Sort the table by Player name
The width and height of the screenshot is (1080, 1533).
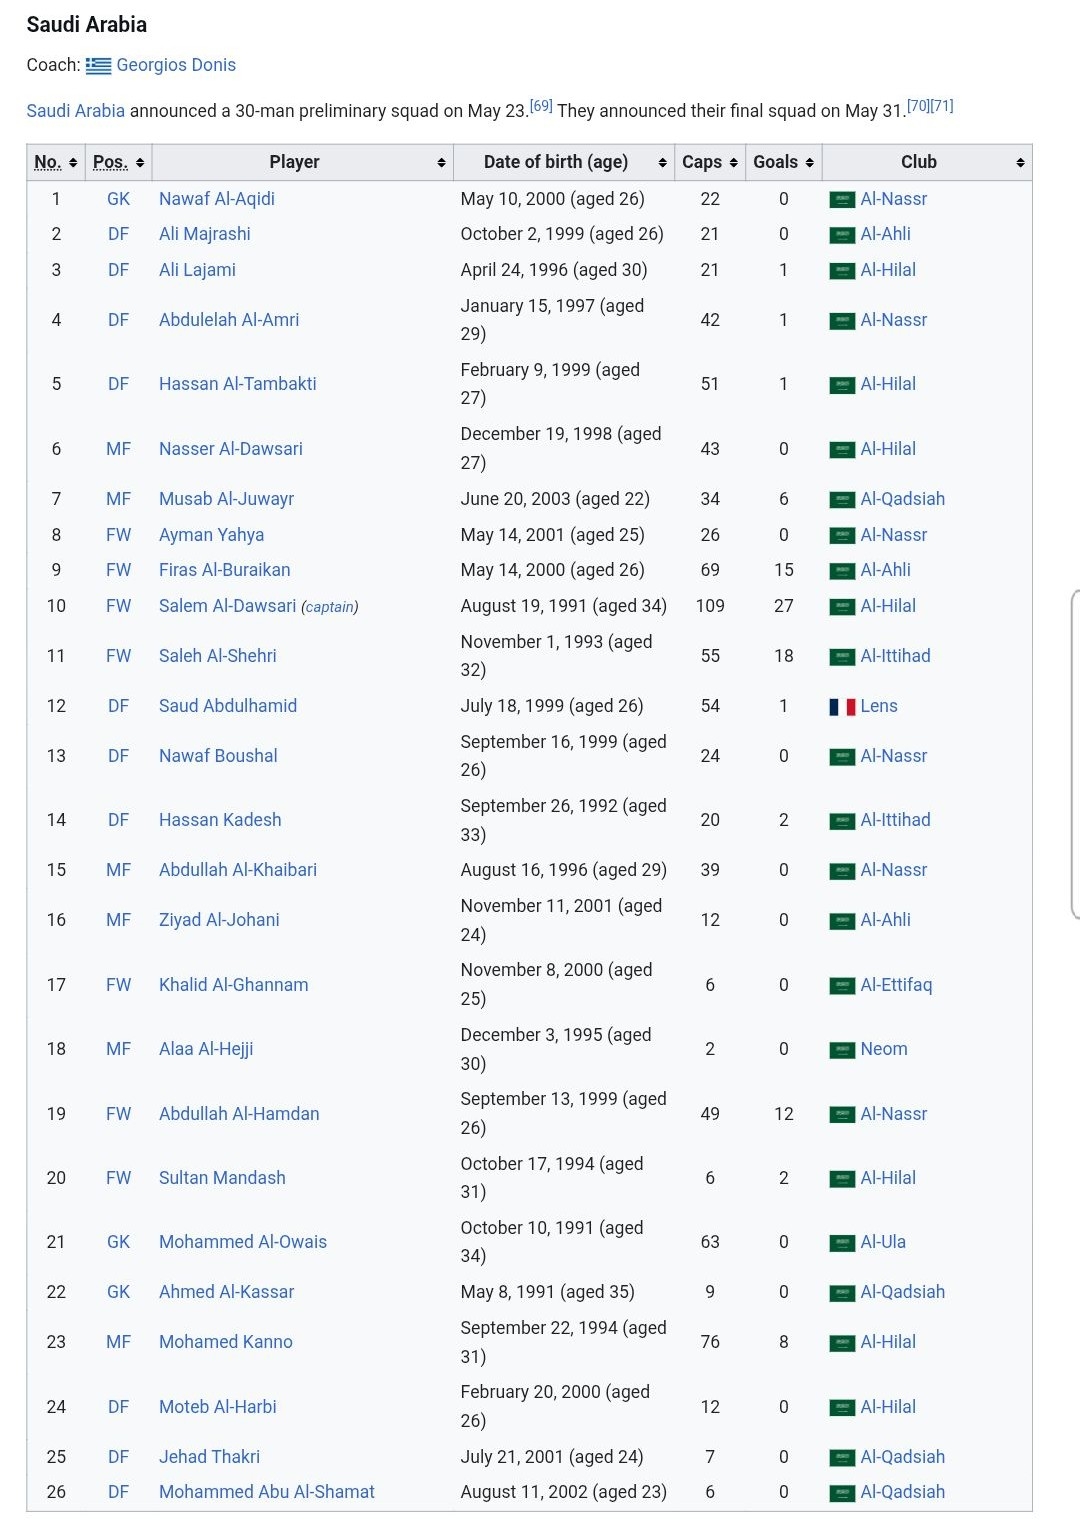pos(302,162)
